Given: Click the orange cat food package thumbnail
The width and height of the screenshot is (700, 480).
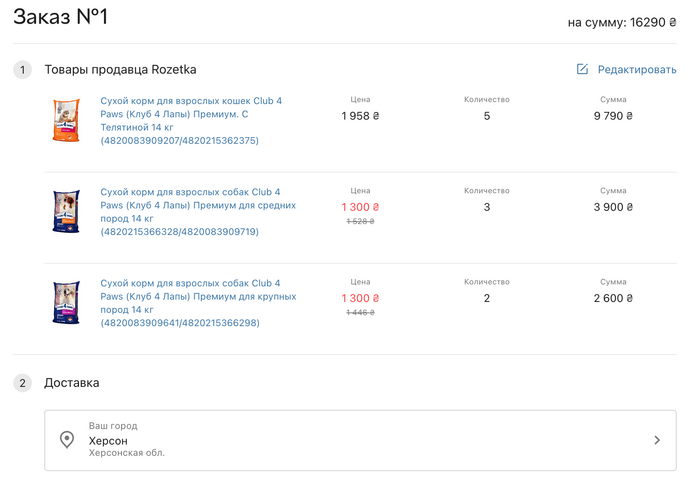Looking at the screenshot, I should pos(66,120).
